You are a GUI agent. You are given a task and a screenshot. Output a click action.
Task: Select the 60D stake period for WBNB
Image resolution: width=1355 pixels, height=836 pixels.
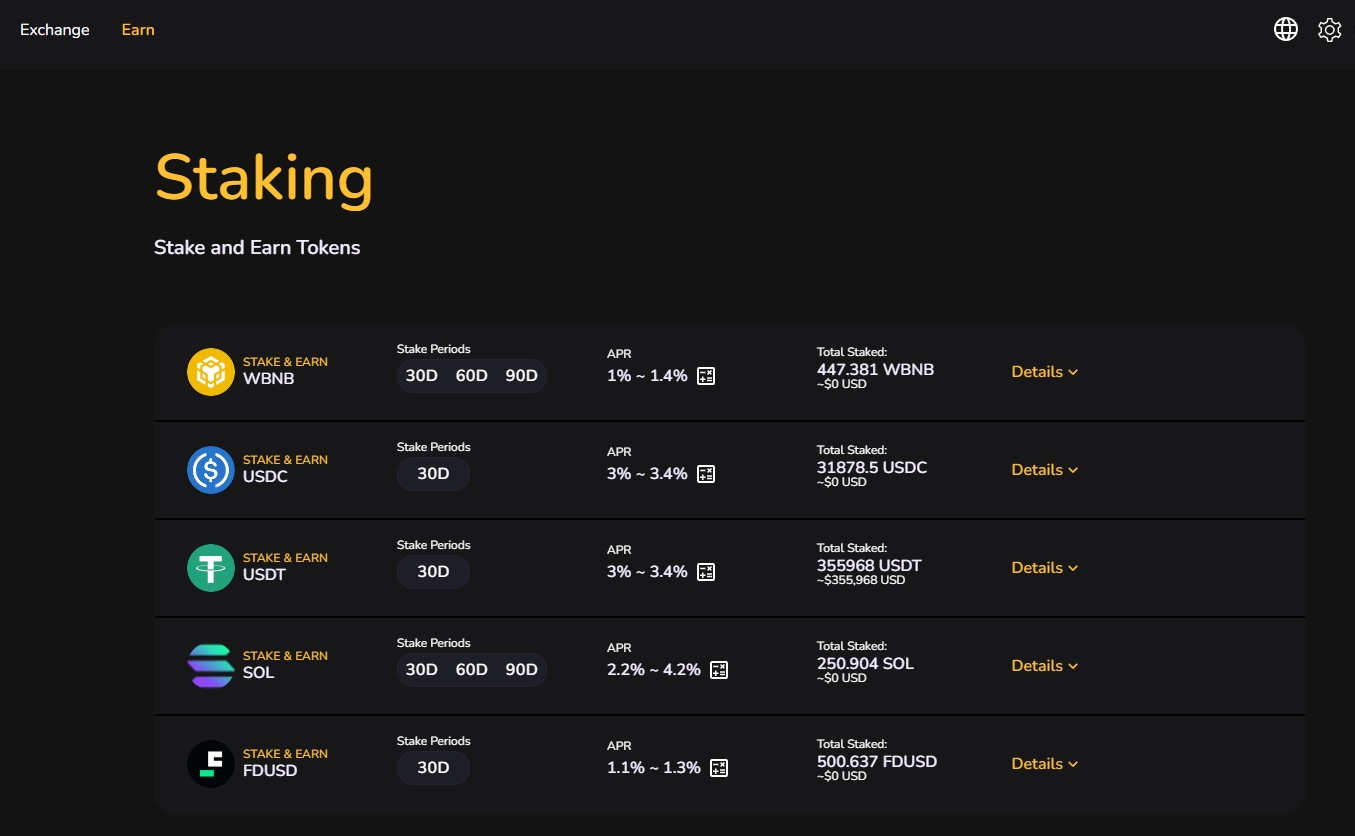click(x=471, y=376)
